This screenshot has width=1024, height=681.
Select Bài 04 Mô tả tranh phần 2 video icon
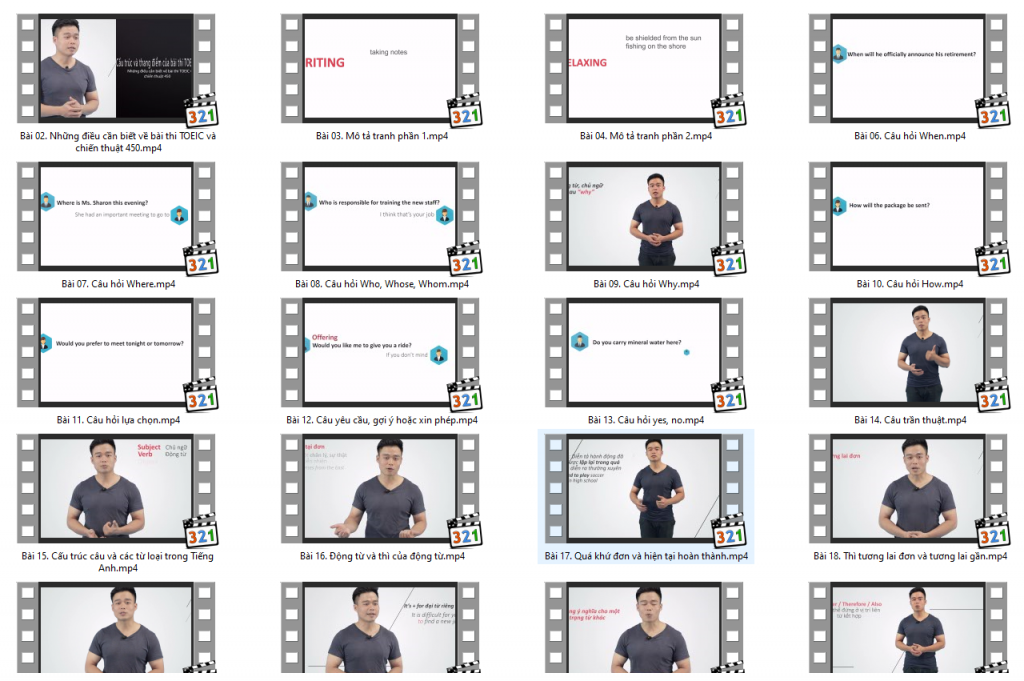645,69
